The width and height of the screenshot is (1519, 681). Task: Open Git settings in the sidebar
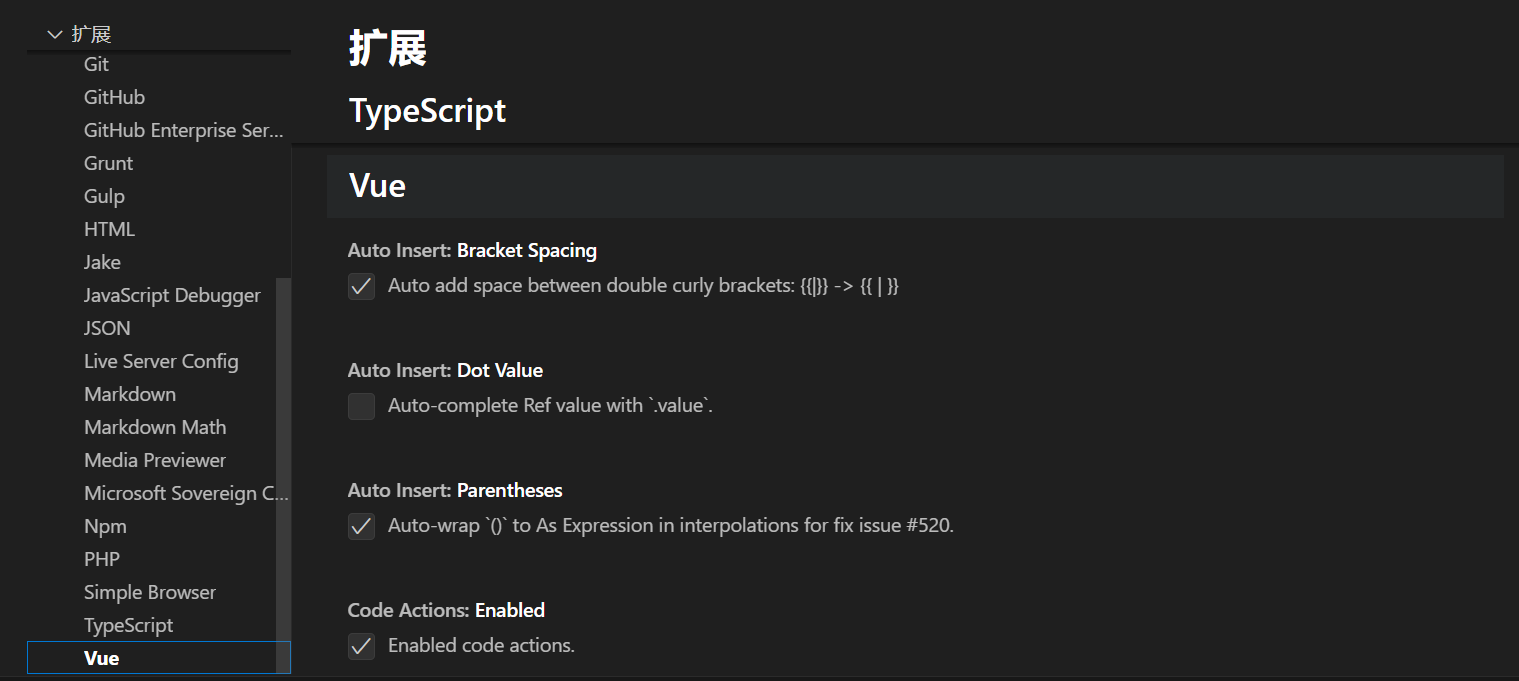click(x=97, y=64)
